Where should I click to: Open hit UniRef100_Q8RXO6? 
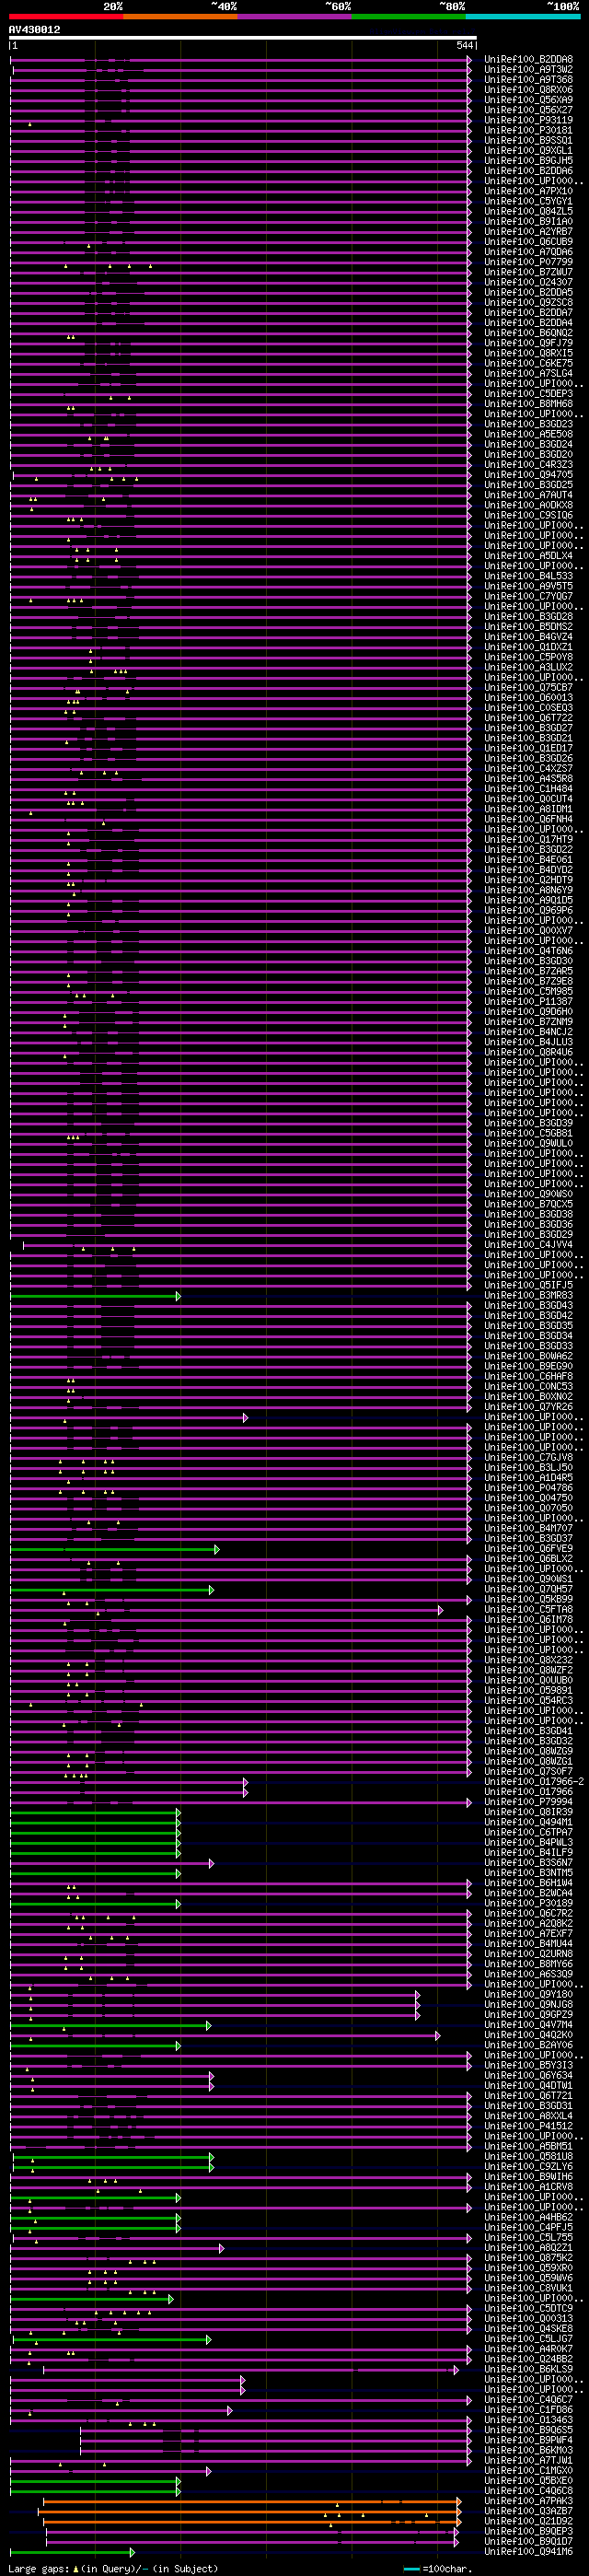pyautogui.click(x=528, y=90)
